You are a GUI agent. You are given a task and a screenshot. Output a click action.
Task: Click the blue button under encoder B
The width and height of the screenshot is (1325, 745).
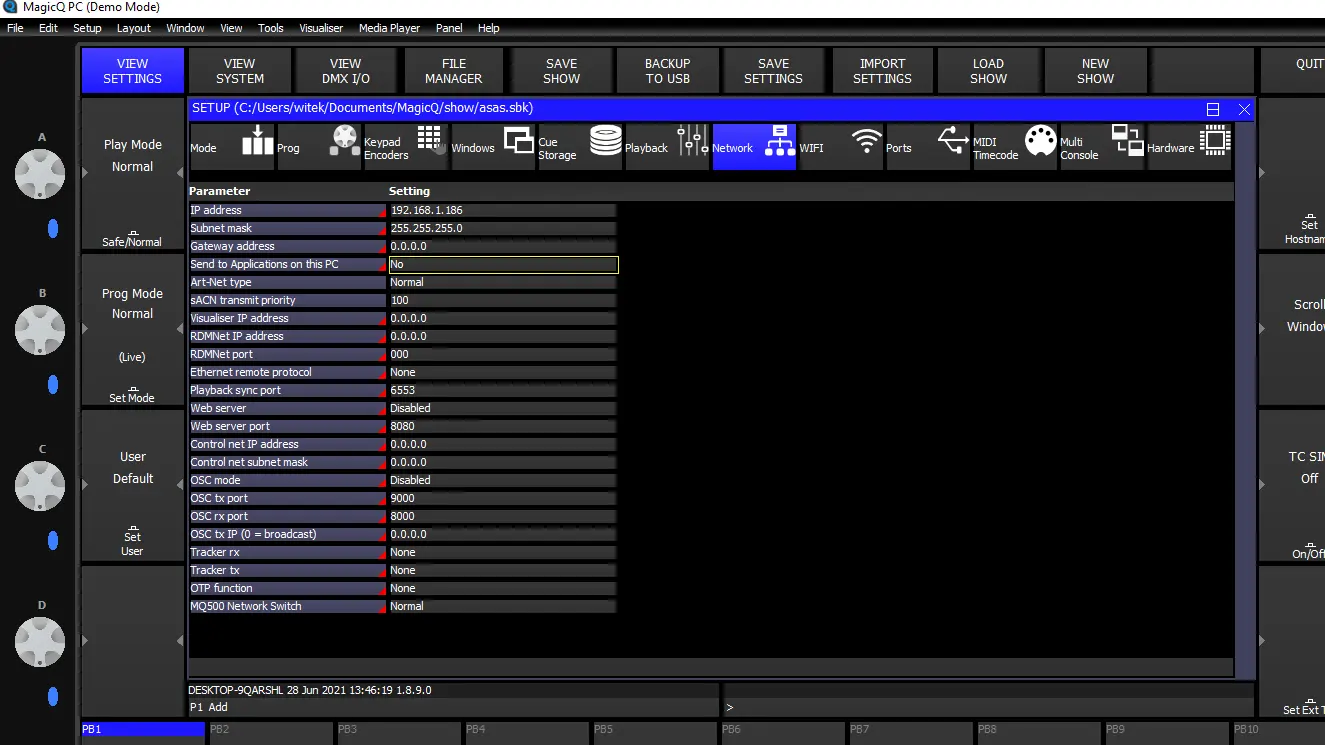coord(53,385)
